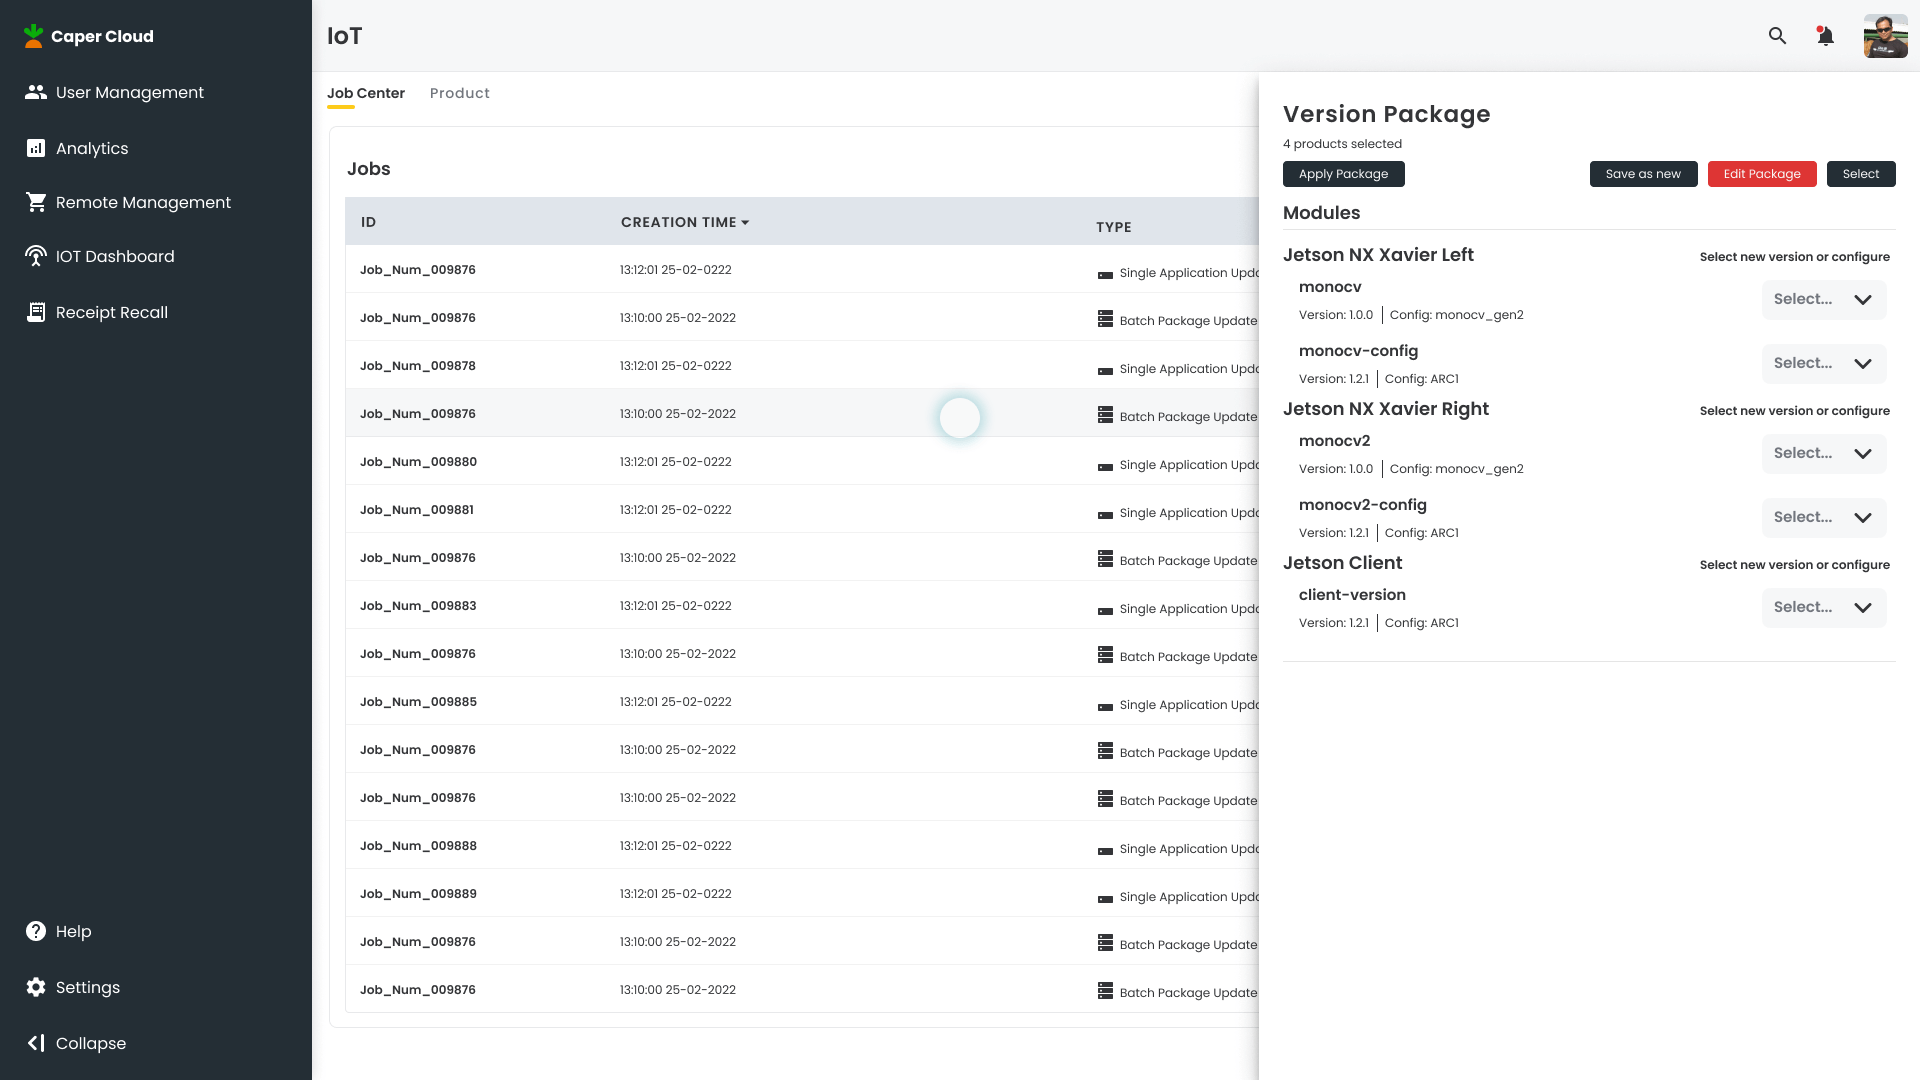Viewport: 1920px width, 1080px height.
Task: Open the search magnifier icon
Action: pos(1777,36)
